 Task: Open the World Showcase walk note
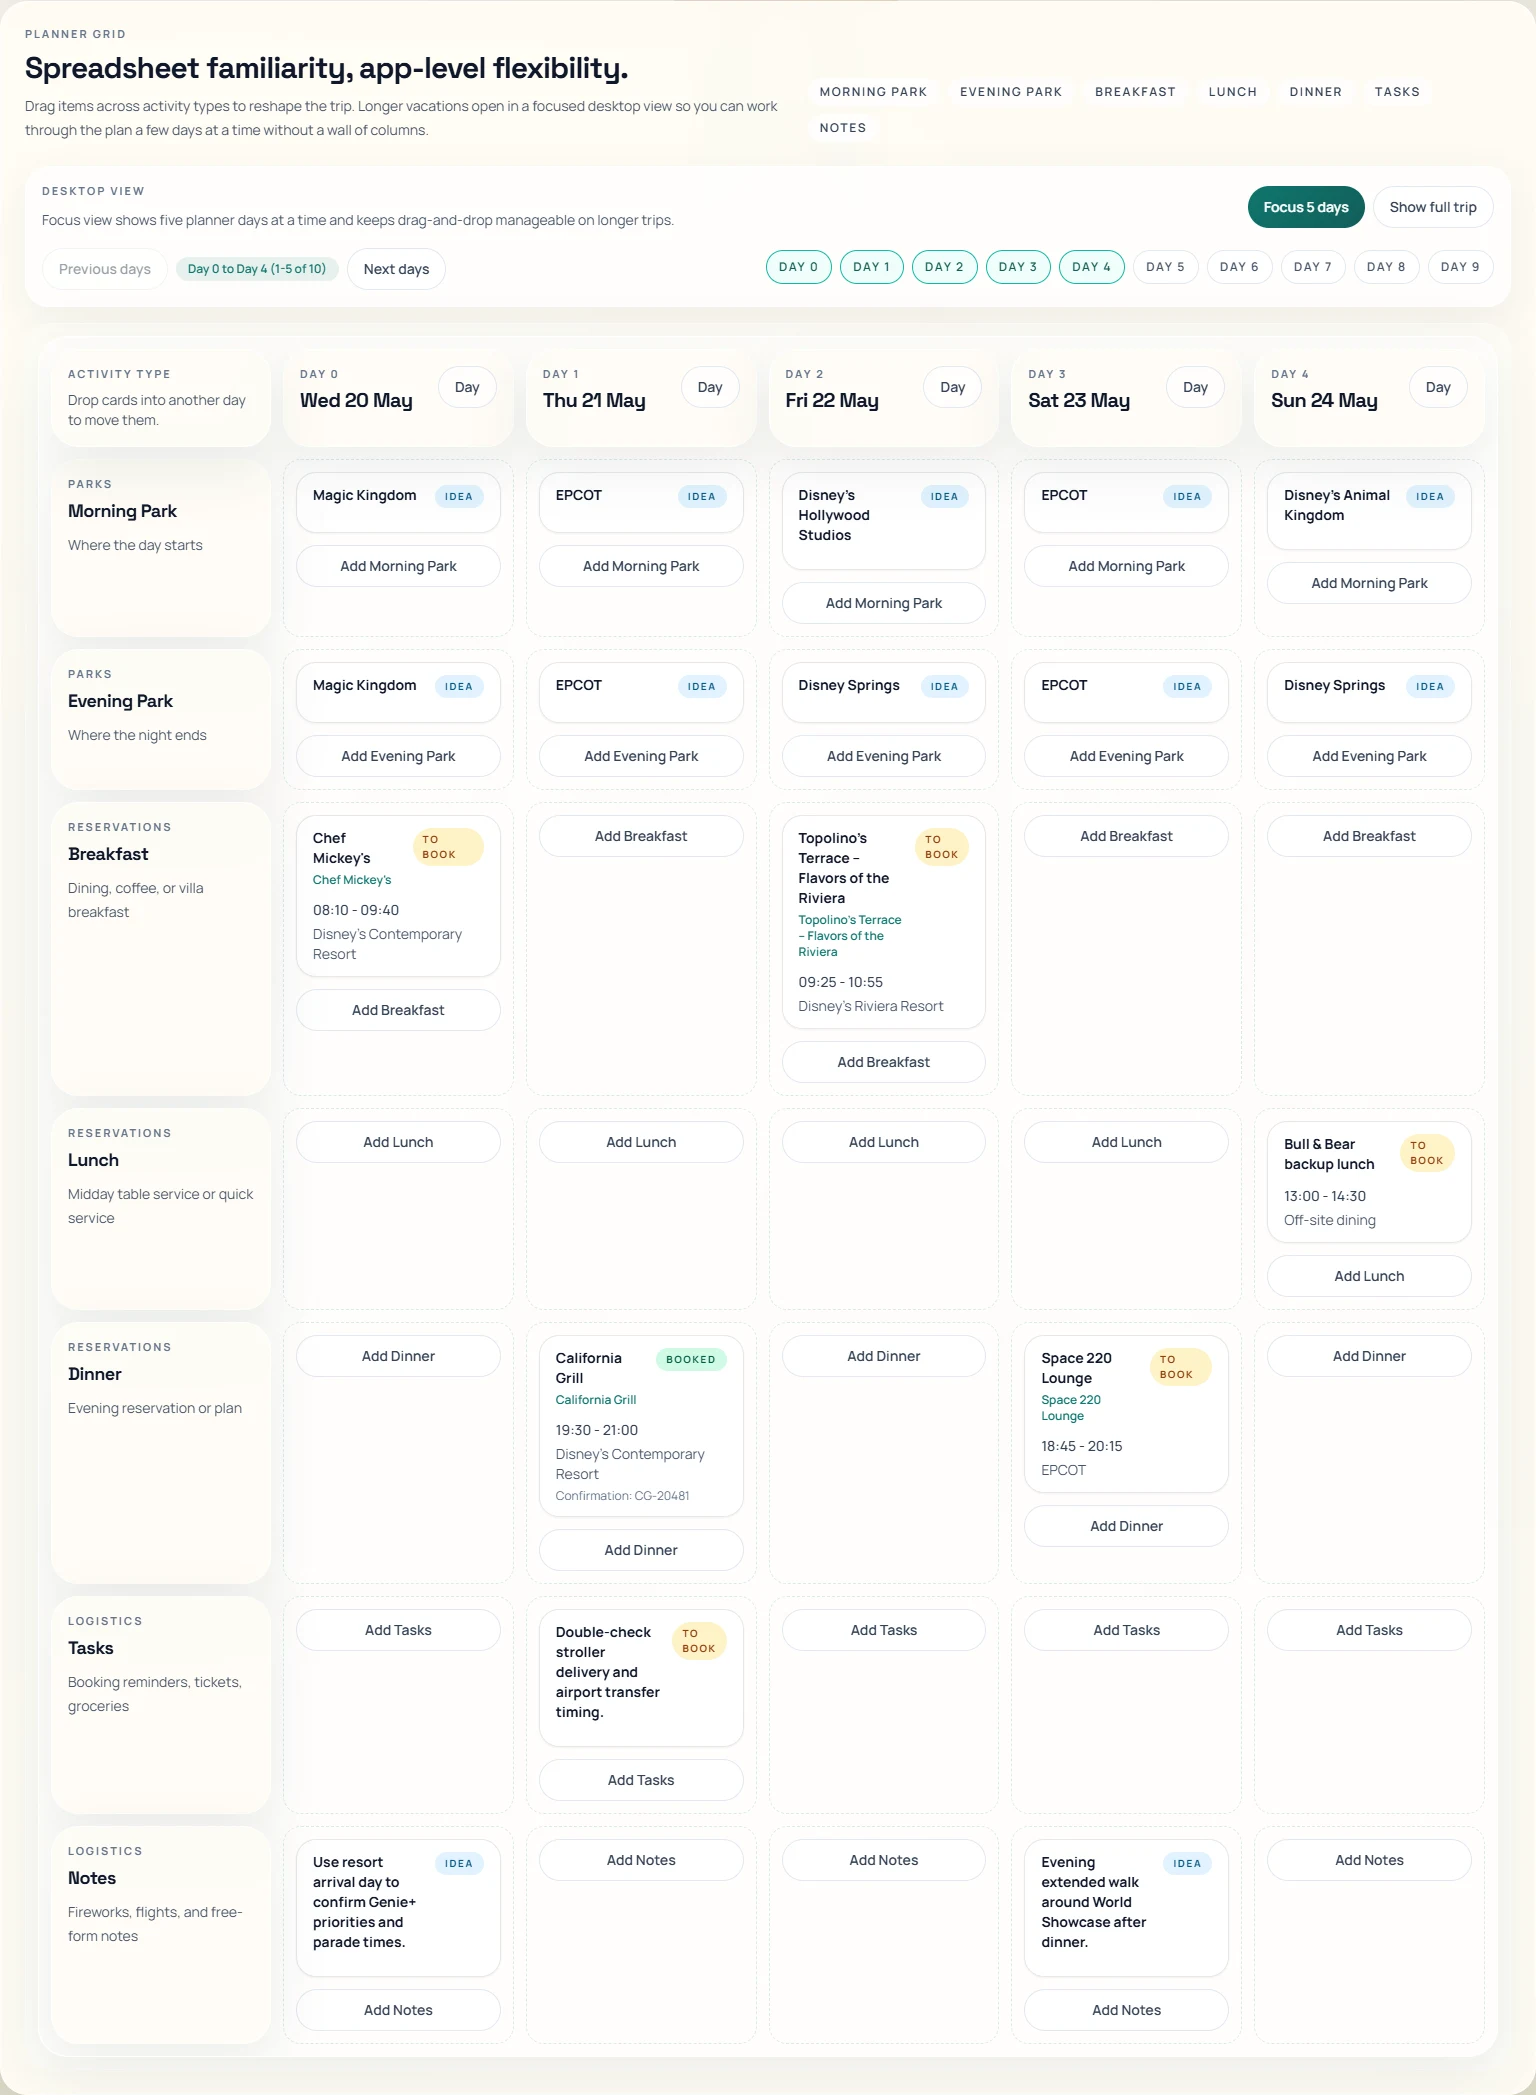[1126, 1908]
